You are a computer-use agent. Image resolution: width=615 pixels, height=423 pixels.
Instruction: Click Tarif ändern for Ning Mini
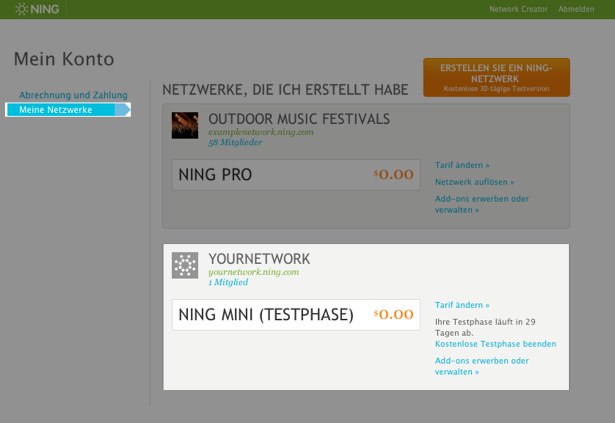click(462, 305)
